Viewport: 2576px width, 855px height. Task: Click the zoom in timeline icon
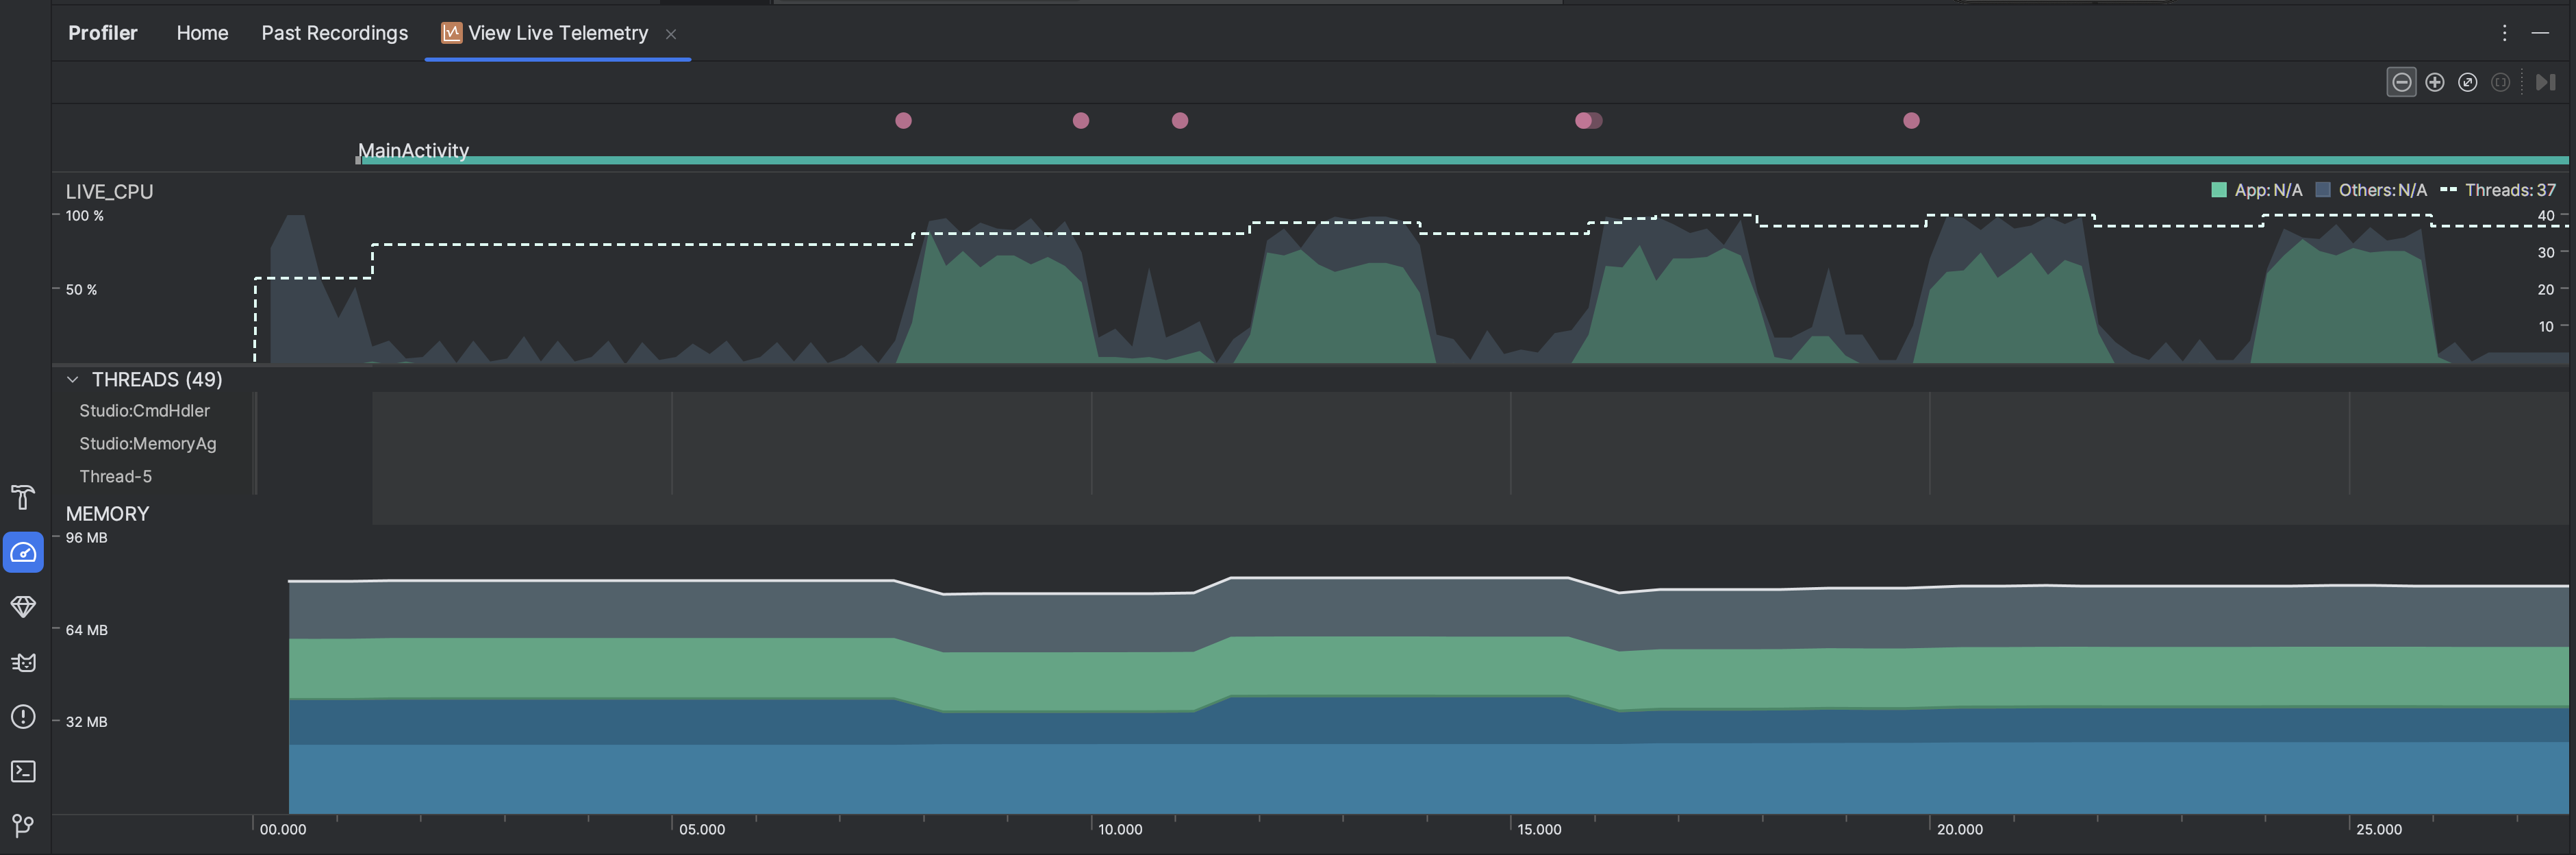(2435, 82)
